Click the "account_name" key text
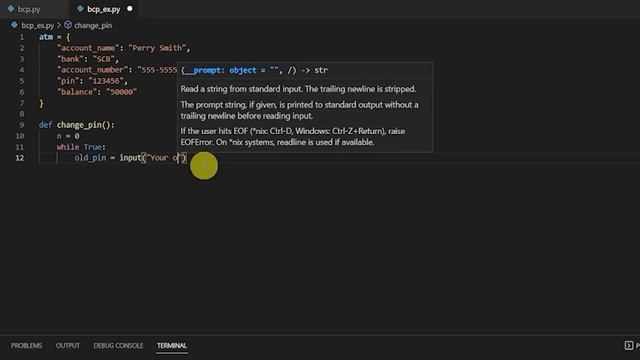Screen dimensions: 640x360 coord(89,48)
